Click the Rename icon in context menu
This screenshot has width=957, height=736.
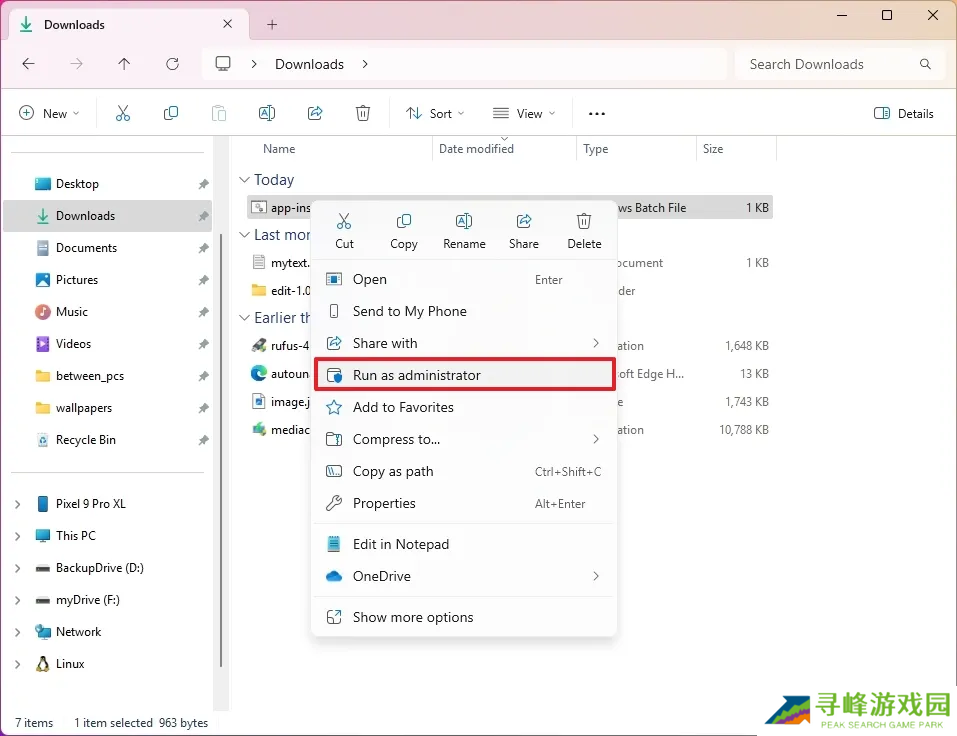click(464, 229)
